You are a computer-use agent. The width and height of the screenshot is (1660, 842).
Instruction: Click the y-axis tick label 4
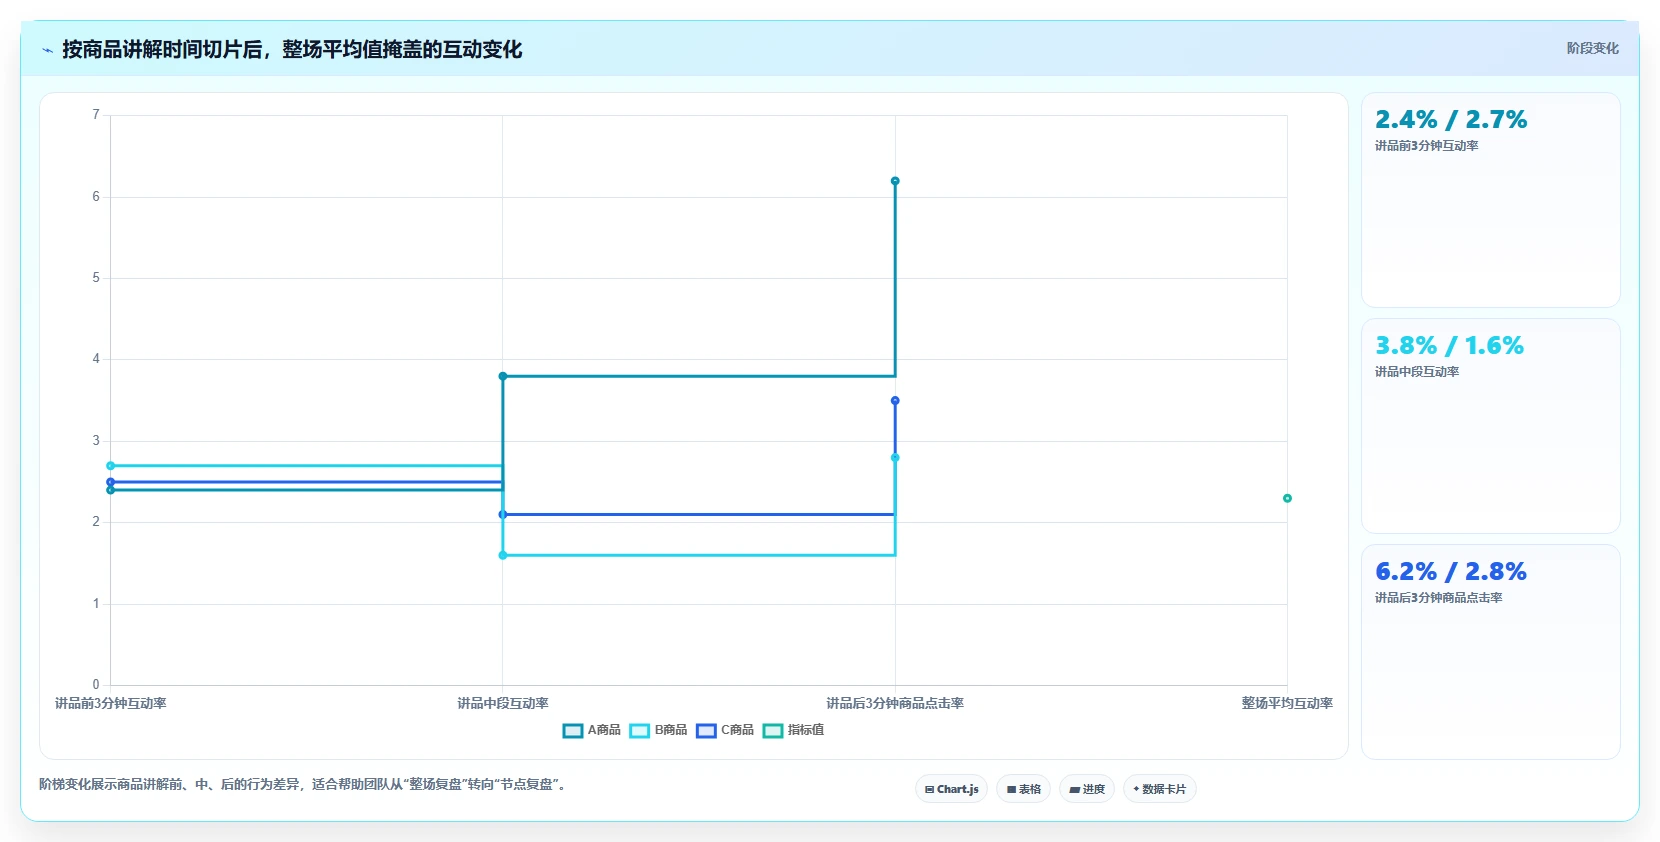point(96,359)
